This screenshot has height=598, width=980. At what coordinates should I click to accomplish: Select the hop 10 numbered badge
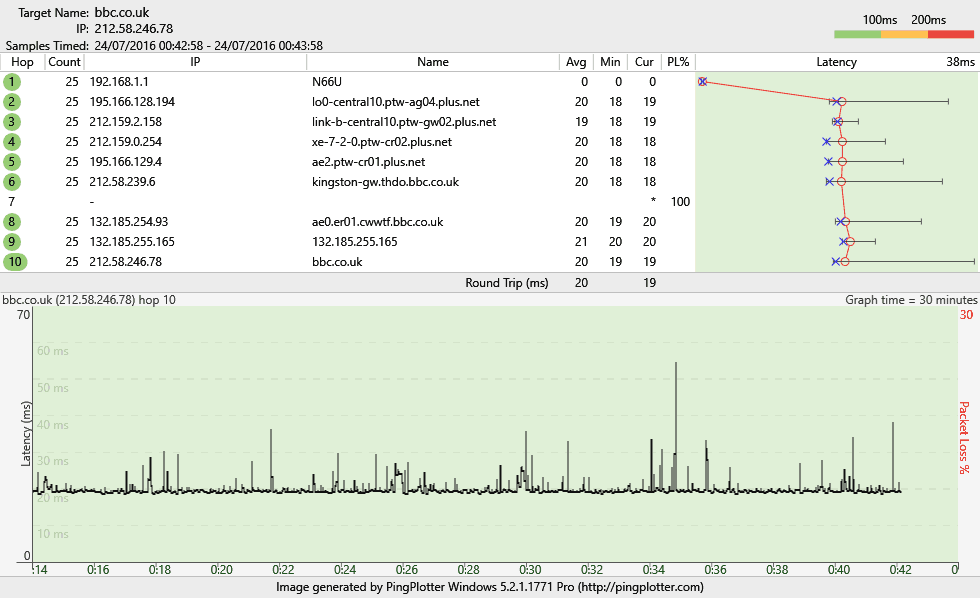(13, 261)
